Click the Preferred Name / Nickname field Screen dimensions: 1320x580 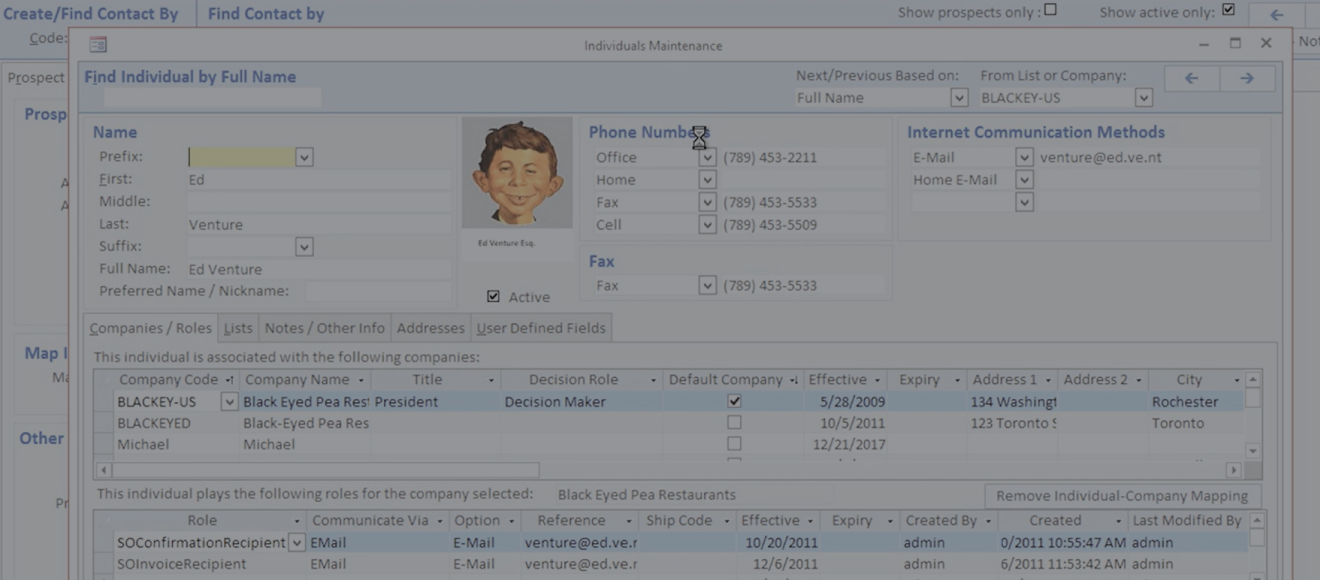pyautogui.click(x=377, y=292)
